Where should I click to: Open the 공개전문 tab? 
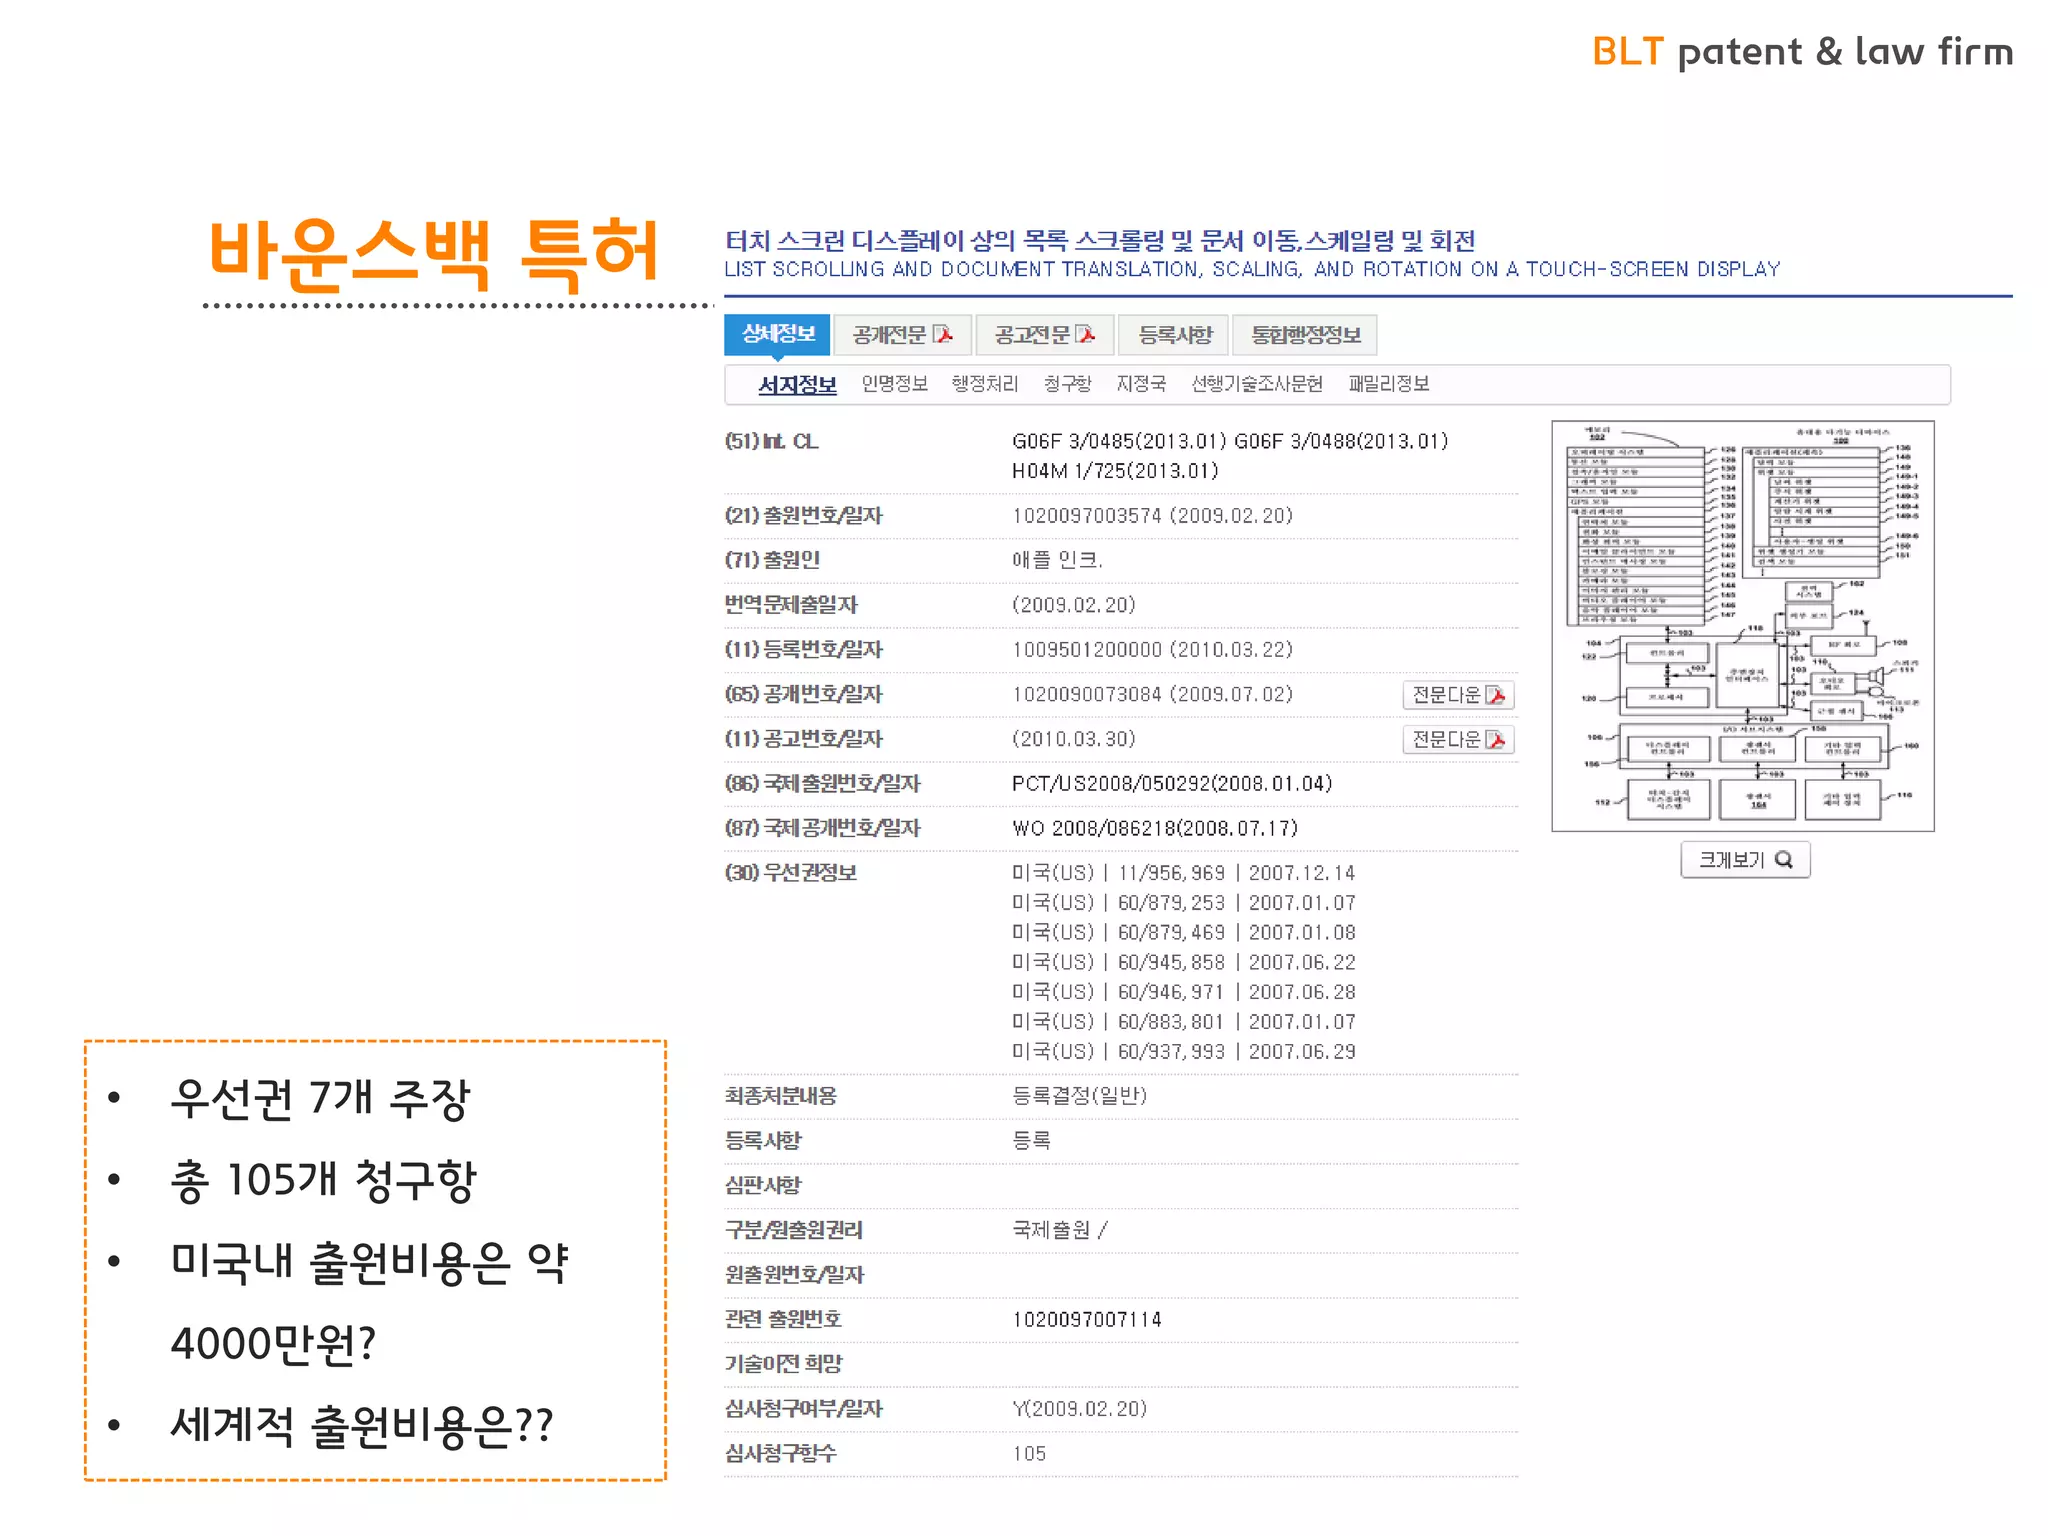tap(902, 335)
